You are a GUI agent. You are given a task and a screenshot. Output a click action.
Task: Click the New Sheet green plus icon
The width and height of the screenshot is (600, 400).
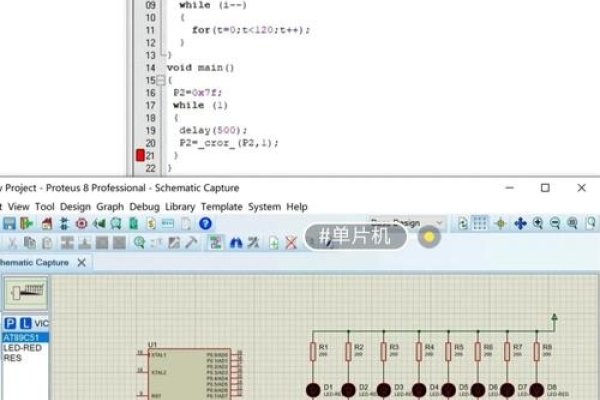coord(274,243)
